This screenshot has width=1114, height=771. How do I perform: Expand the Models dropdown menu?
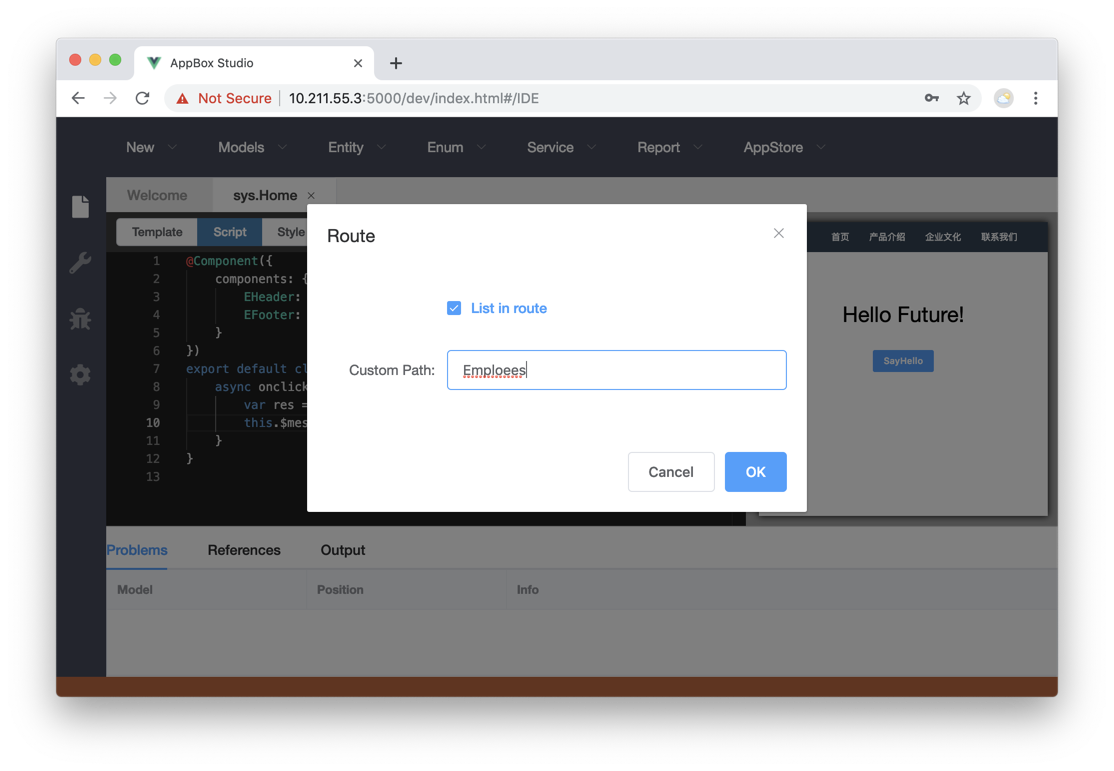coord(252,147)
